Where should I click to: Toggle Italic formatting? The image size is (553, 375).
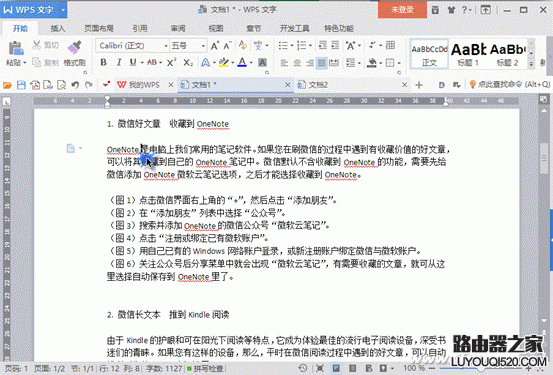[x=119, y=63]
